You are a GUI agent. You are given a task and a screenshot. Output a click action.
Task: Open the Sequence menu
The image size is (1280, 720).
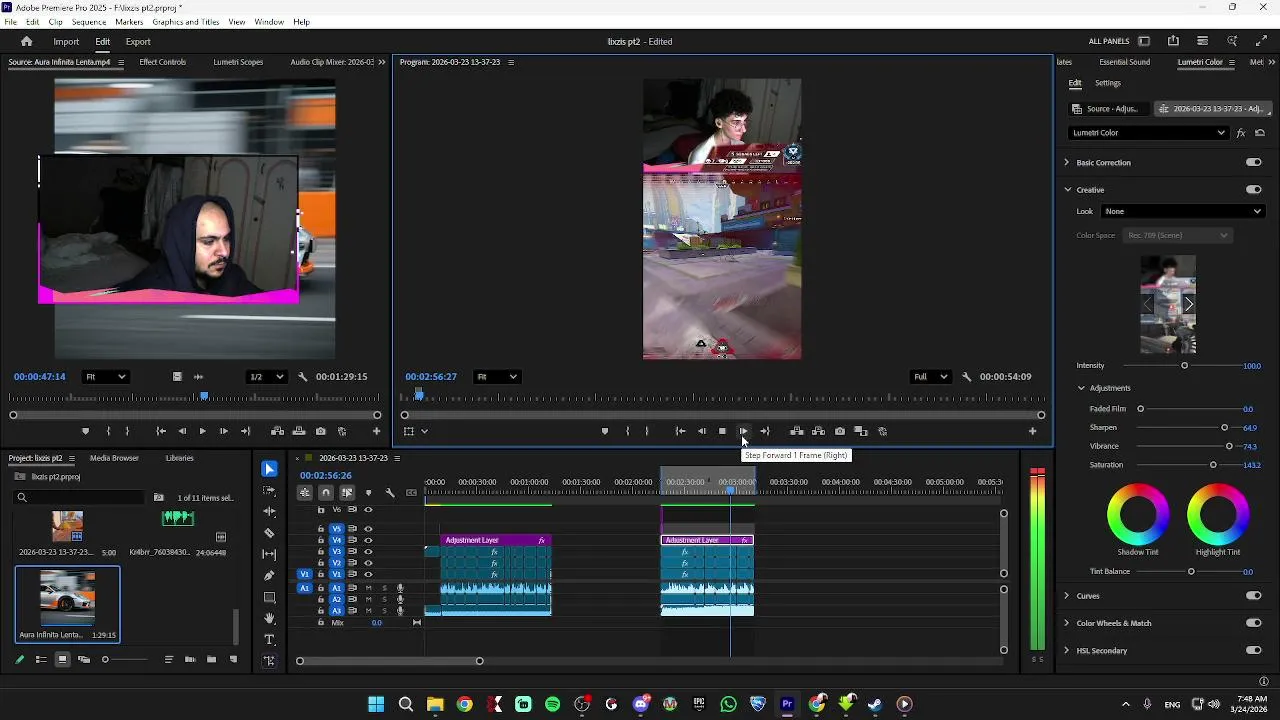[x=89, y=22]
